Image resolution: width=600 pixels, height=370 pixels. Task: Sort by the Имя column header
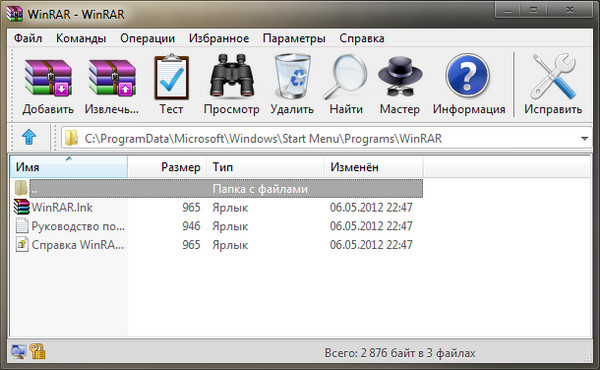click(69, 167)
